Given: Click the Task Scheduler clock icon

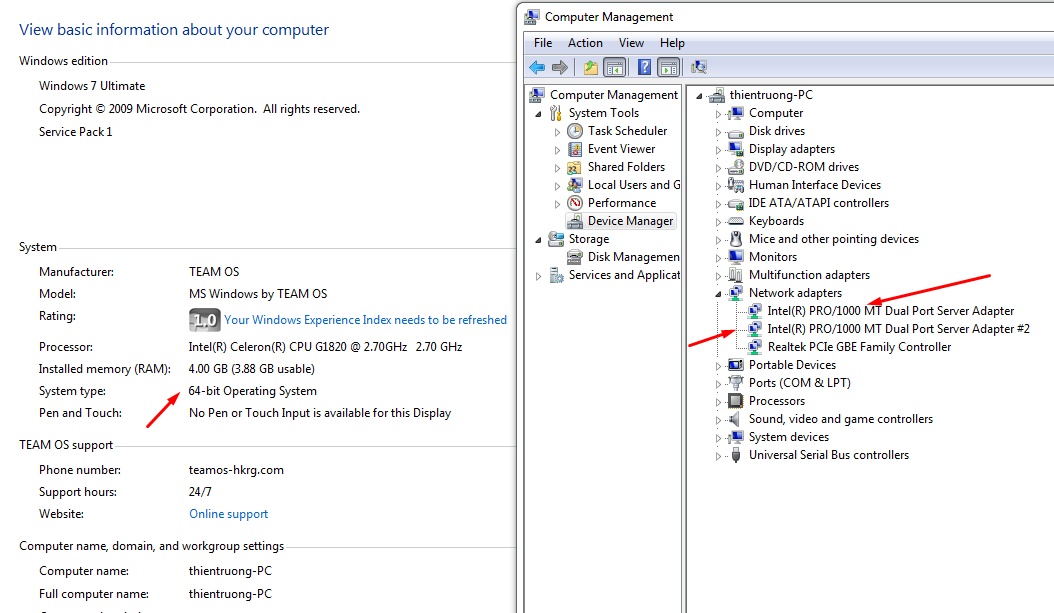Looking at the screenshot, I should [x=575, y=131].
